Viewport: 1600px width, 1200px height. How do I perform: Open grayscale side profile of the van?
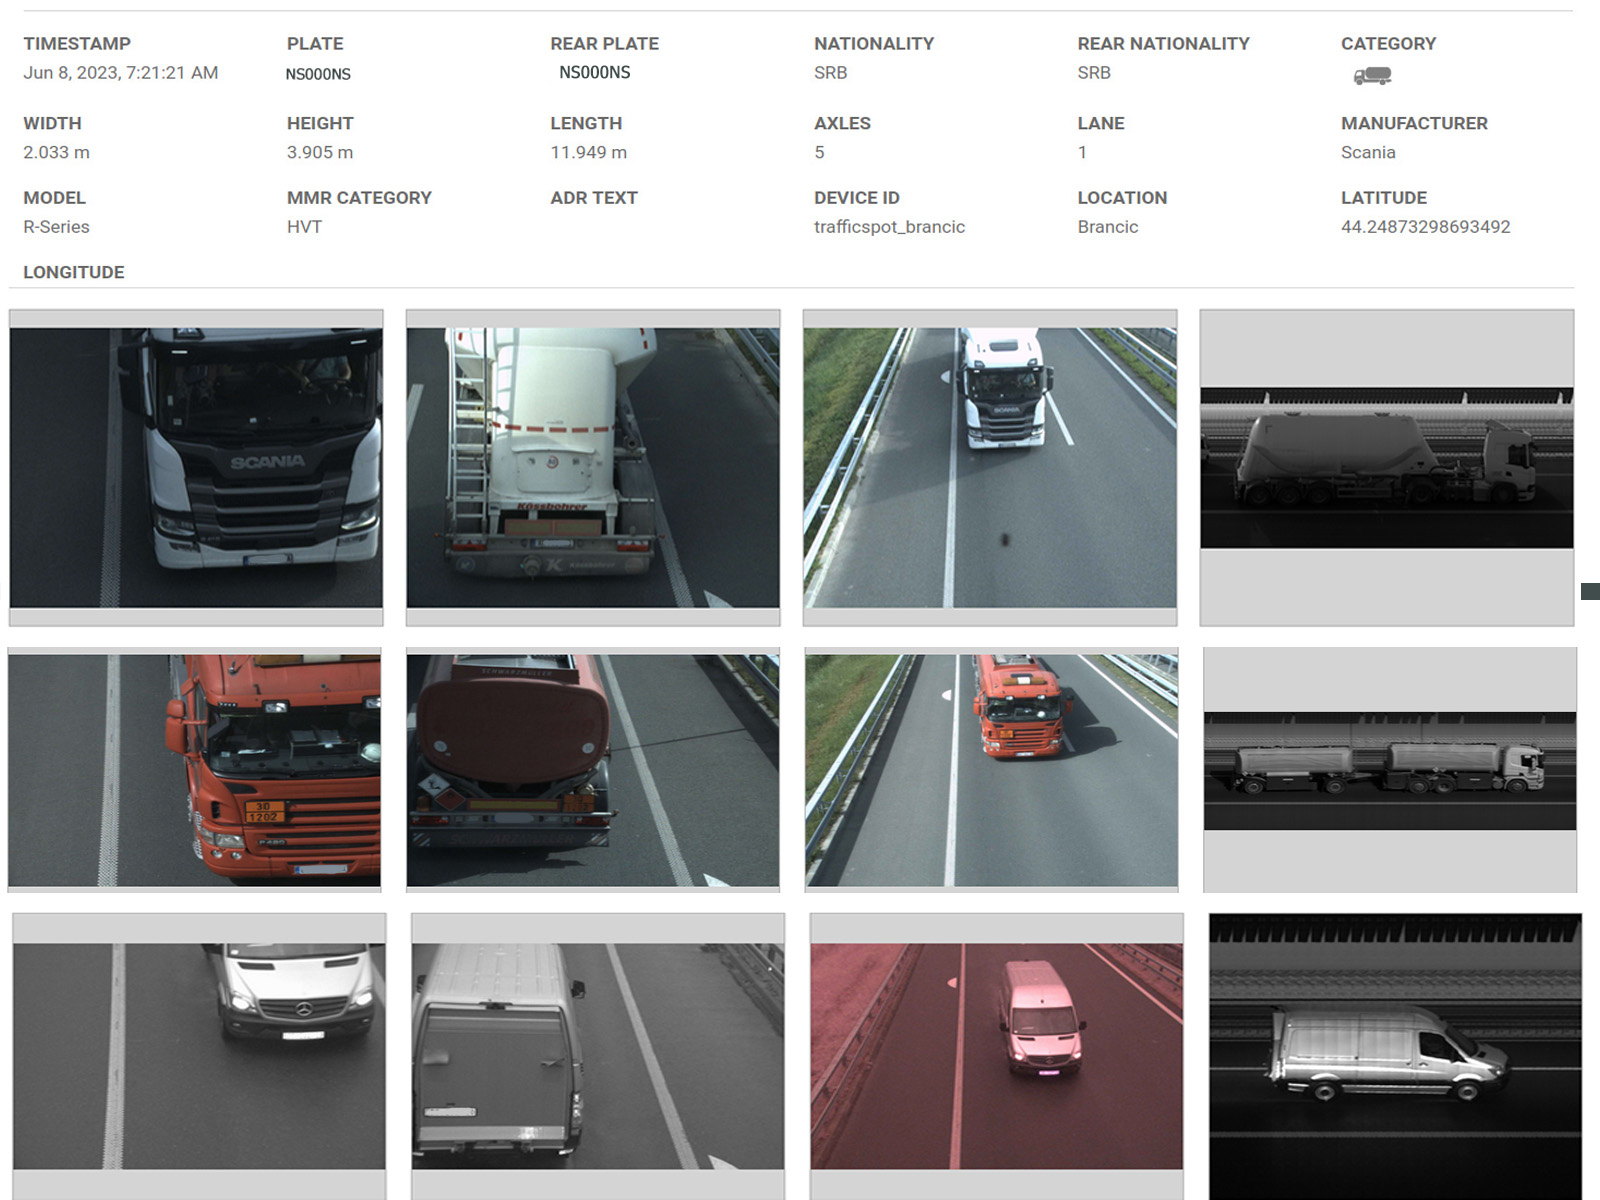[1395, 1056]
